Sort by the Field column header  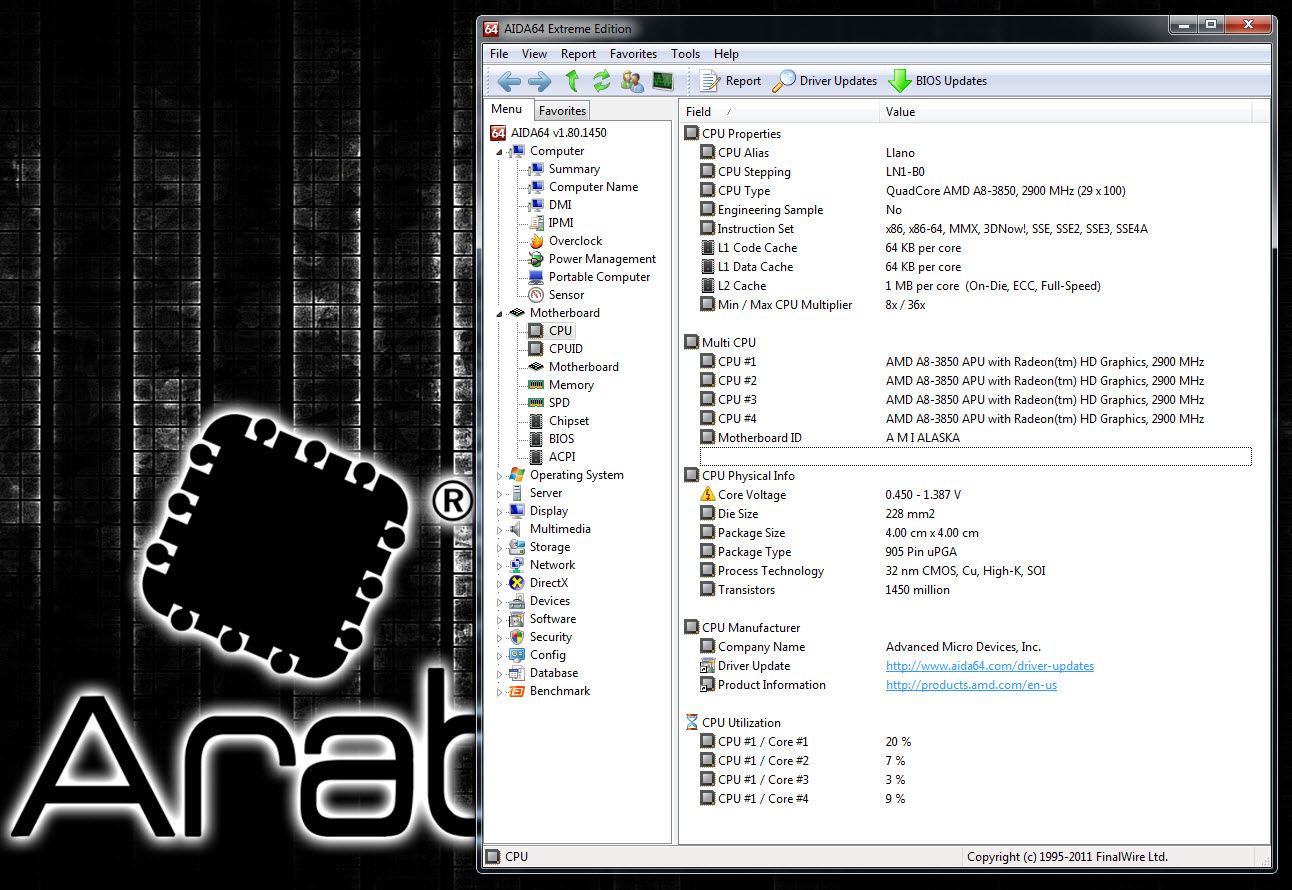tap(780, 112)
